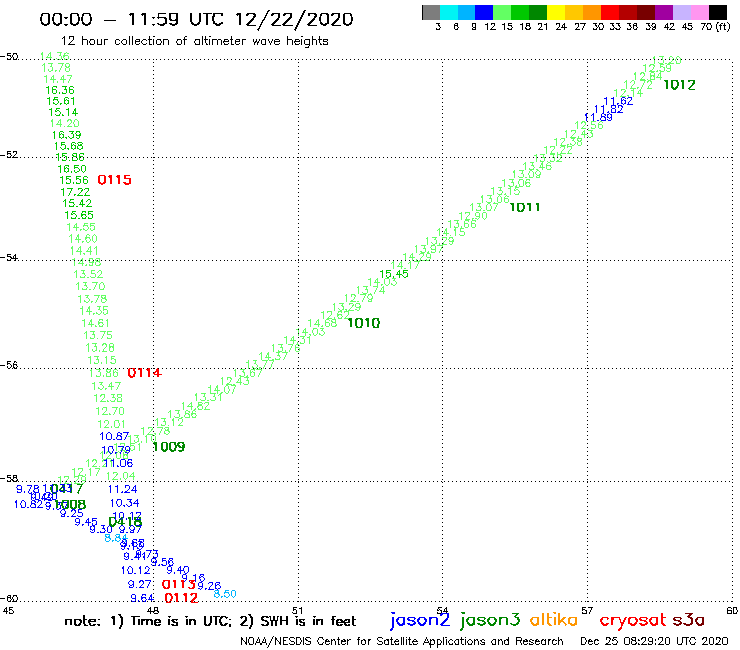Click the blue wave height value 10.34
The image size is (740, 650).
[x=124, y=503]
